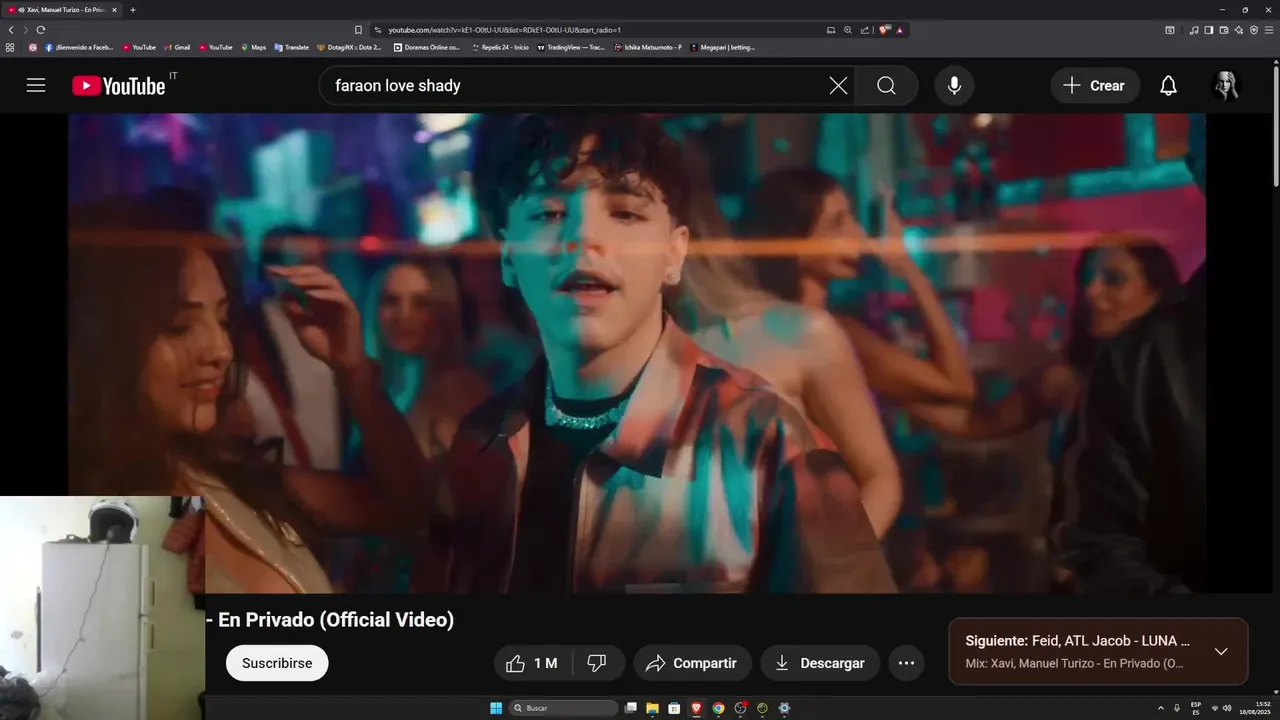Submit search with the magnifier button
This screenshot has height=720, width=1280.
(886, 85)
